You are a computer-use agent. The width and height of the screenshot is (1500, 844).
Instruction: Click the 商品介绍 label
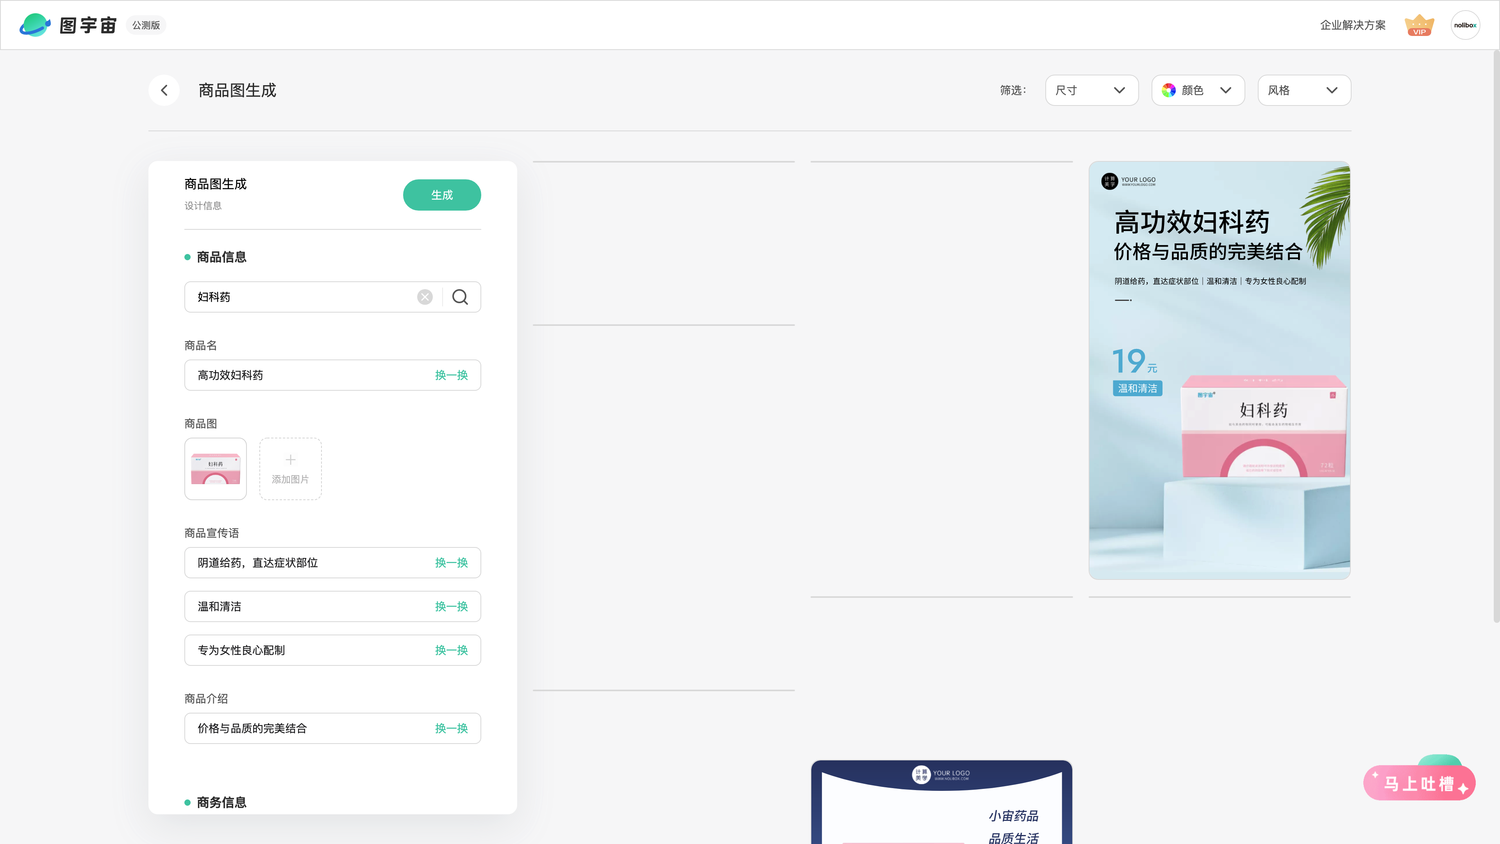(206, 699)
